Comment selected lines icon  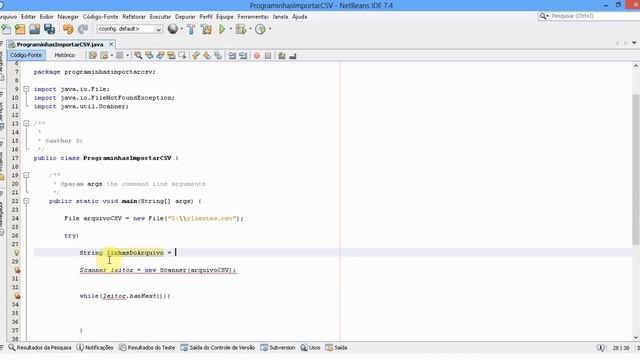282,56
